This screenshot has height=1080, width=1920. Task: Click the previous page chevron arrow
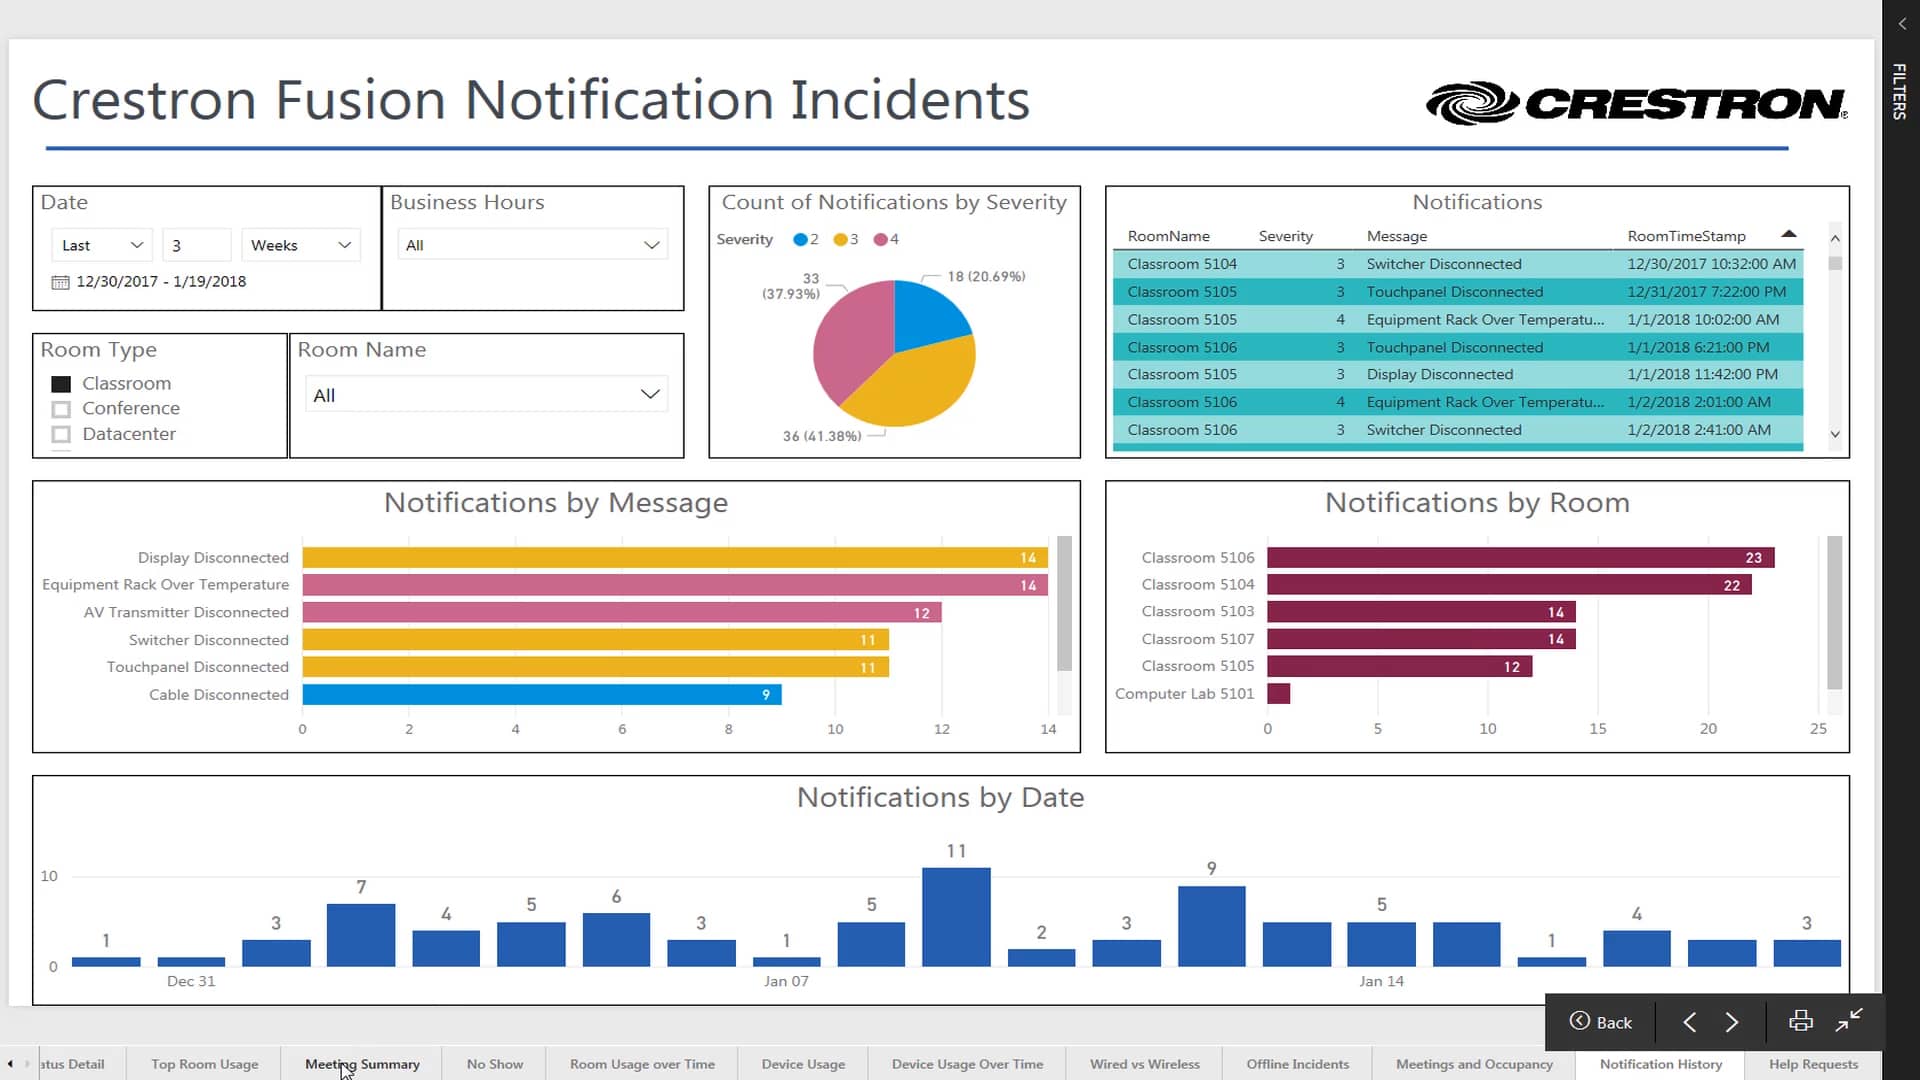point(1690,1022)
